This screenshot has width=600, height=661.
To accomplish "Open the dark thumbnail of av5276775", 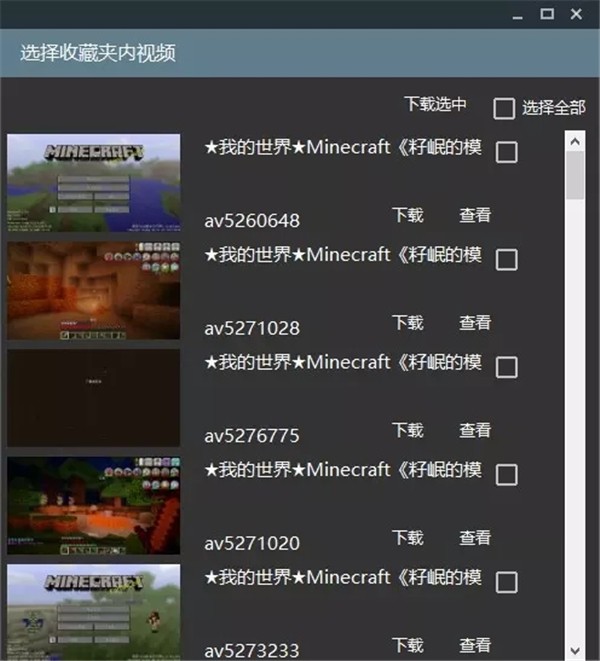I will [94, 398].
